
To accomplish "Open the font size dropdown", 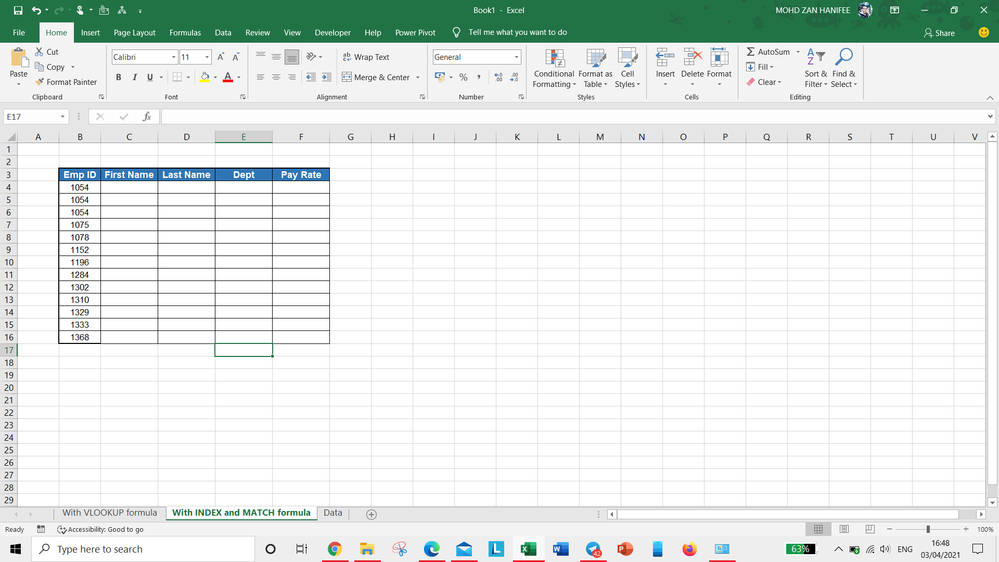I will pyautogui.click(x=207, y=57).
